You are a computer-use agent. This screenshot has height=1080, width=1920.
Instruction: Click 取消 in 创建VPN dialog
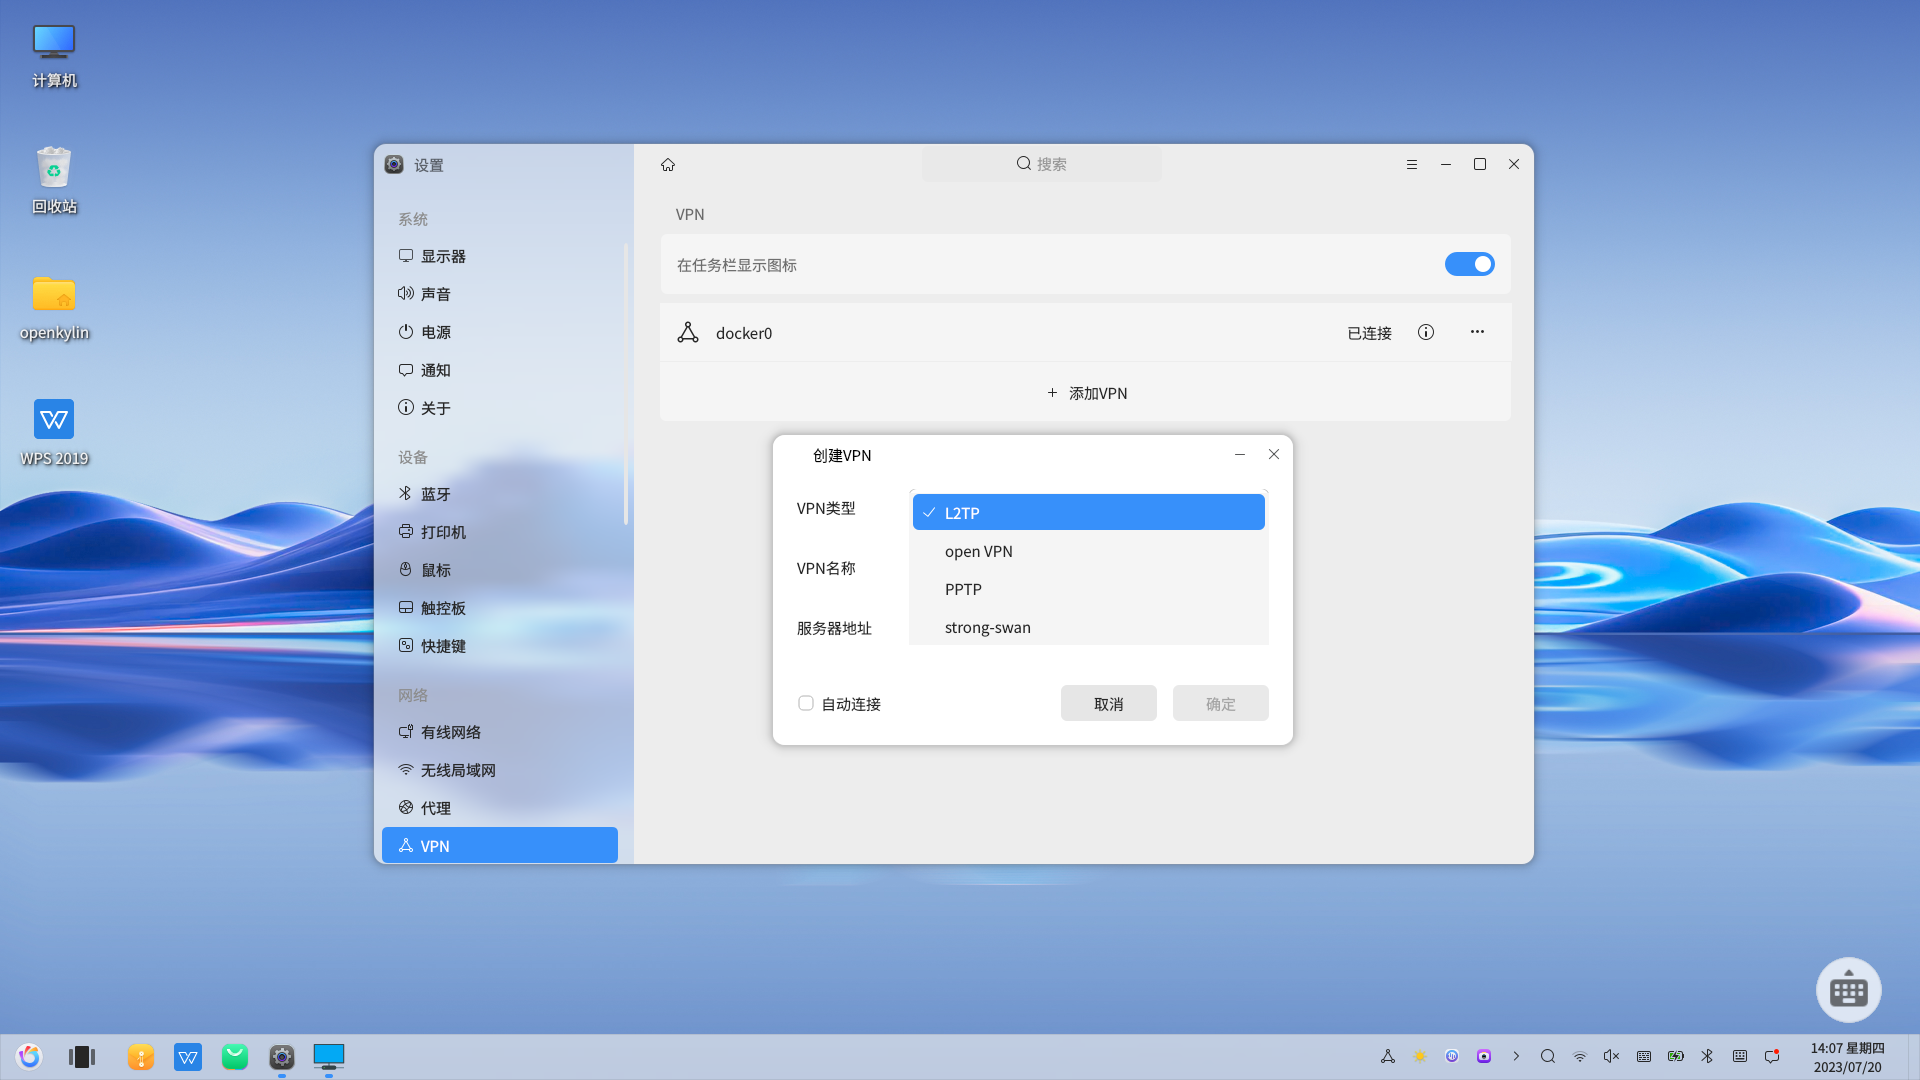pyautogui.click(x=1108, y=703)
